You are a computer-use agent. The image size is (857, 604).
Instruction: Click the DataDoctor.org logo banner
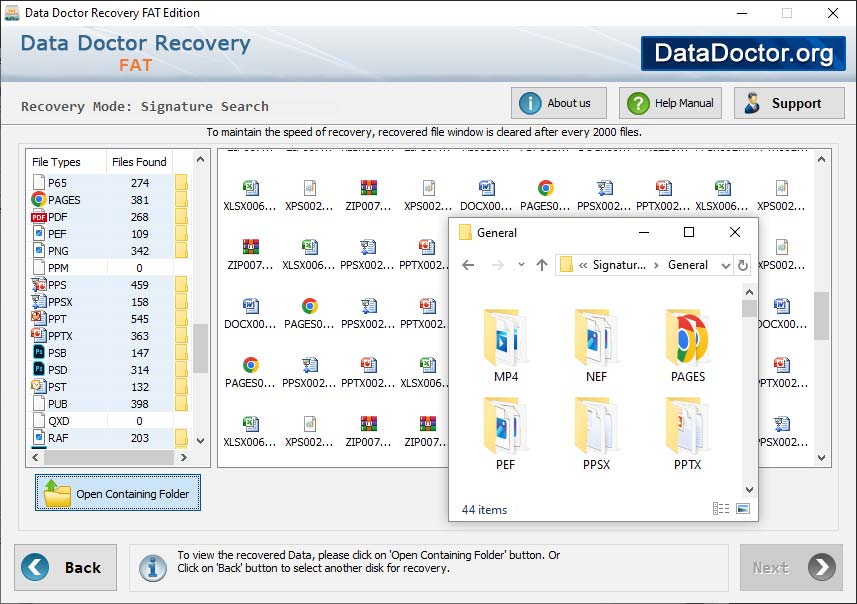[x=743, y=53]
